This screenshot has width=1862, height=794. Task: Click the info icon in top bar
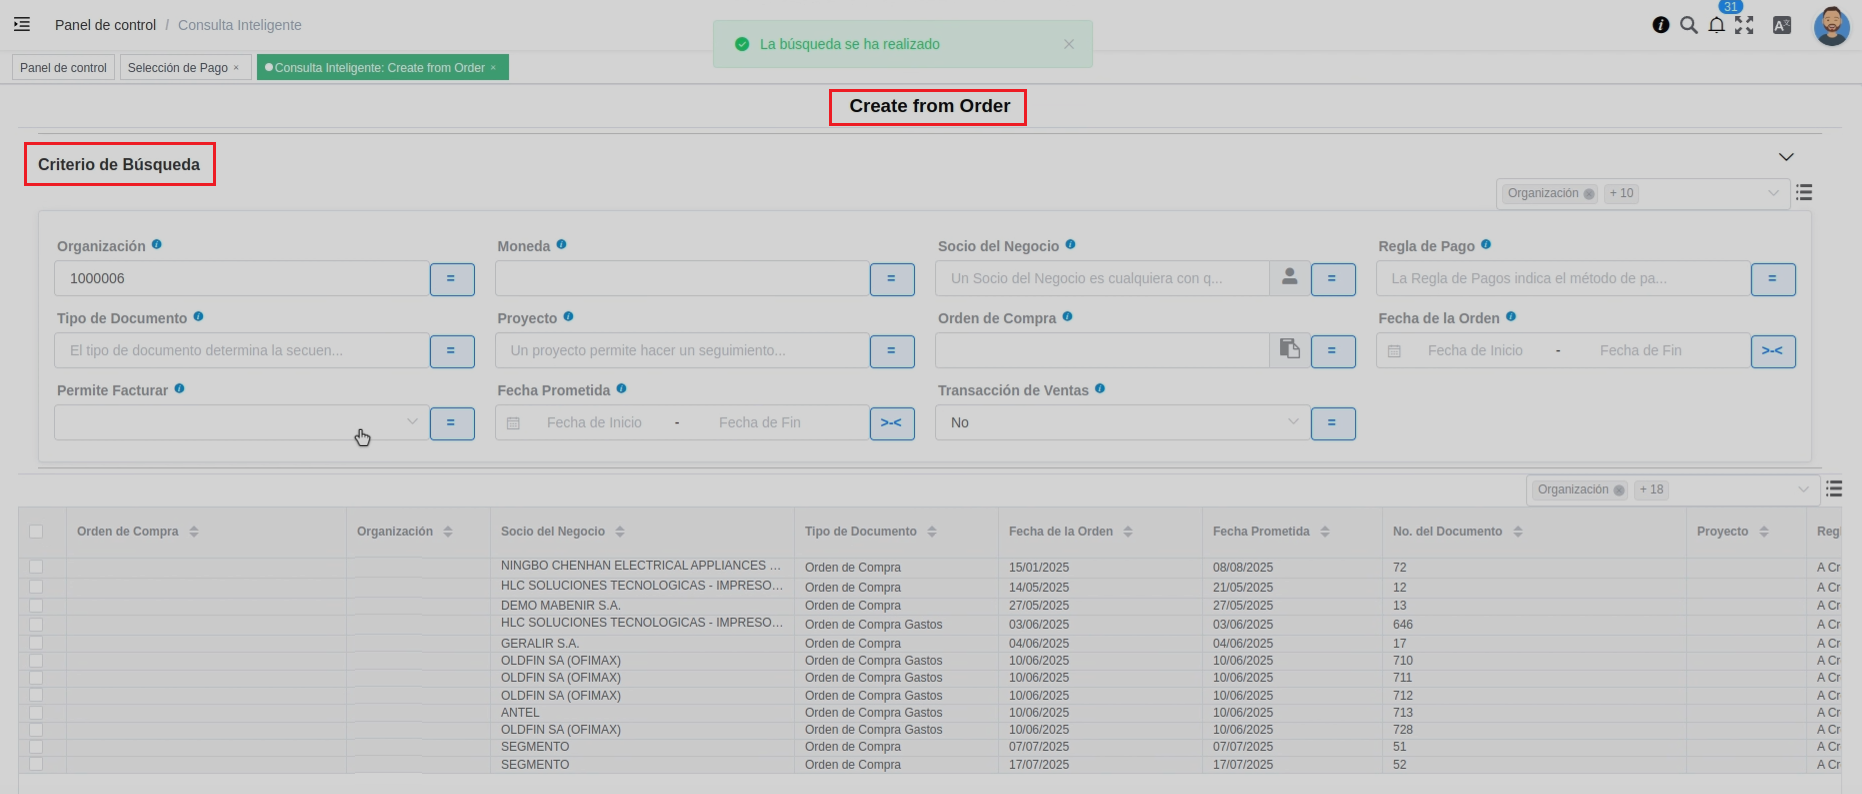coord(1661,25)
